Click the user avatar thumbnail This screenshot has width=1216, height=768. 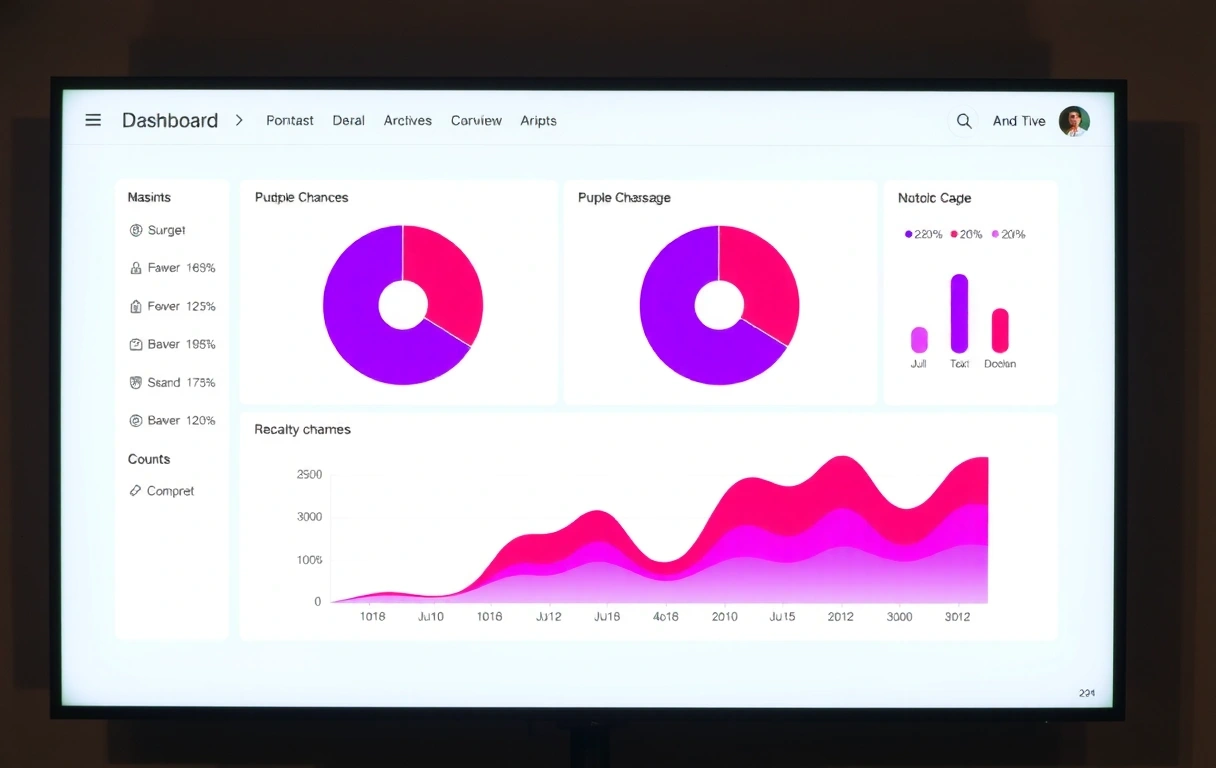click(x=1074, y=120)
